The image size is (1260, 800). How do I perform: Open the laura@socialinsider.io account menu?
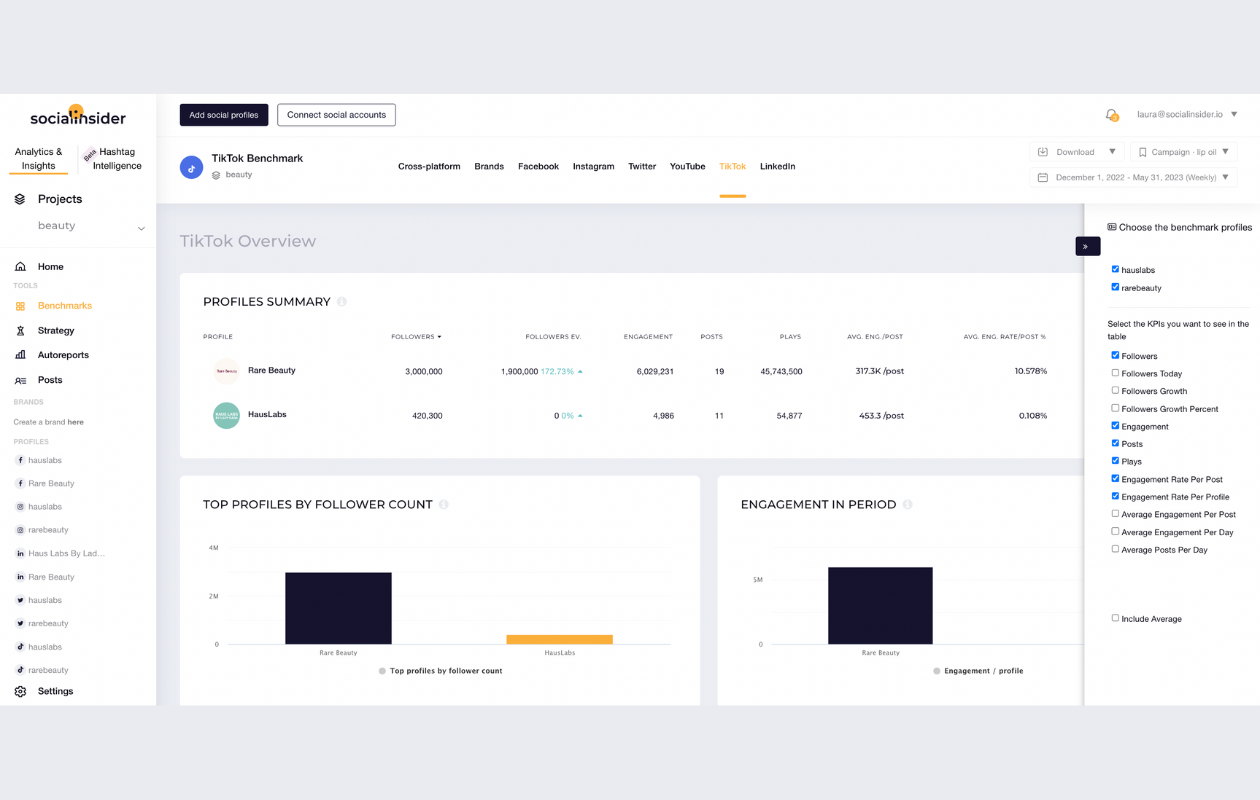point(1187,115)
